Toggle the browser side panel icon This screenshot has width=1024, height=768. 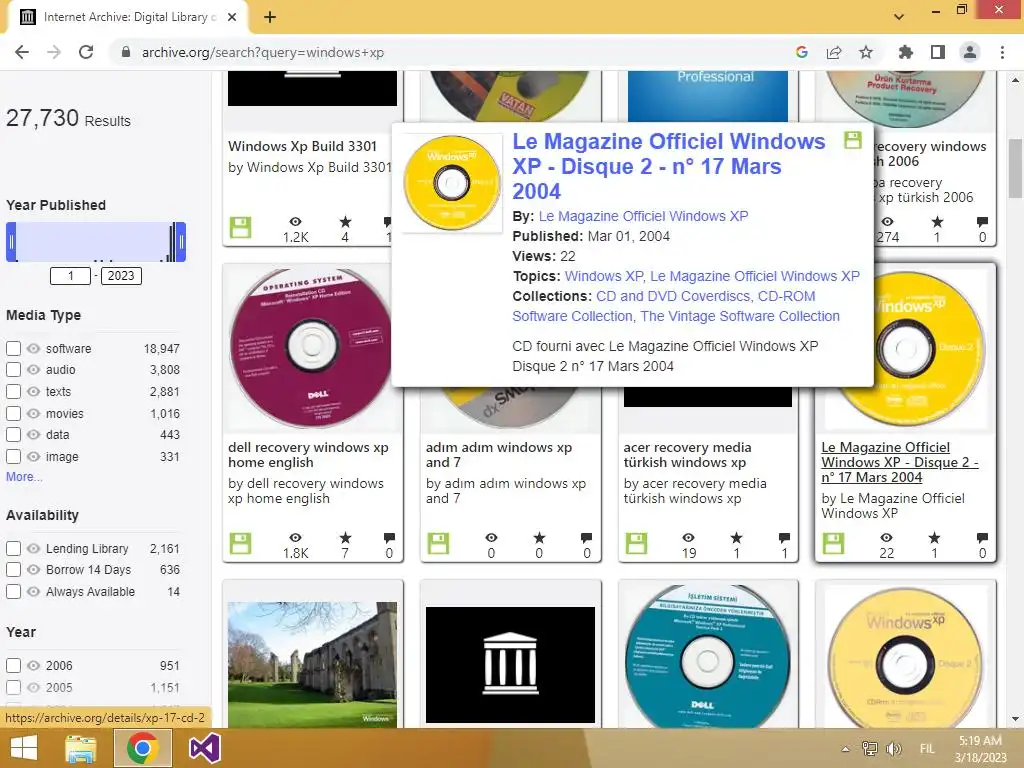[938, 52]
